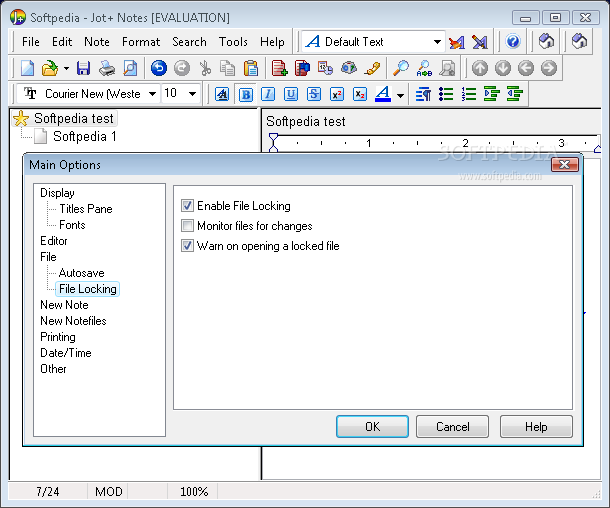The width and height of the screenshot is (610, 508).
Task: Open the Help menu
Action: point(272,42)
